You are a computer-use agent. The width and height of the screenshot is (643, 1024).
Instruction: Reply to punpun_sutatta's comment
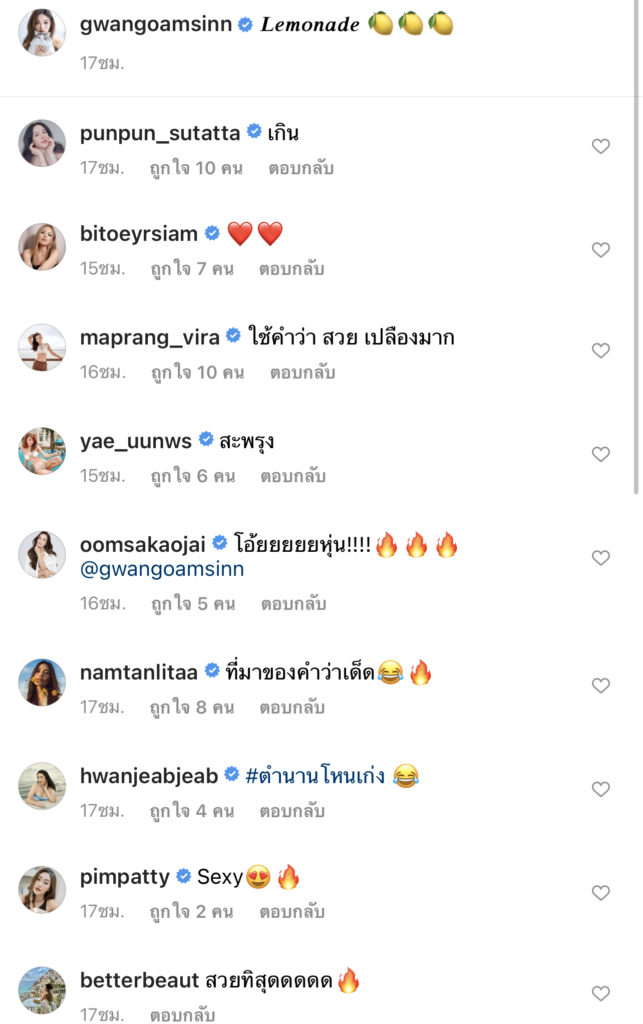pos(300,168)
